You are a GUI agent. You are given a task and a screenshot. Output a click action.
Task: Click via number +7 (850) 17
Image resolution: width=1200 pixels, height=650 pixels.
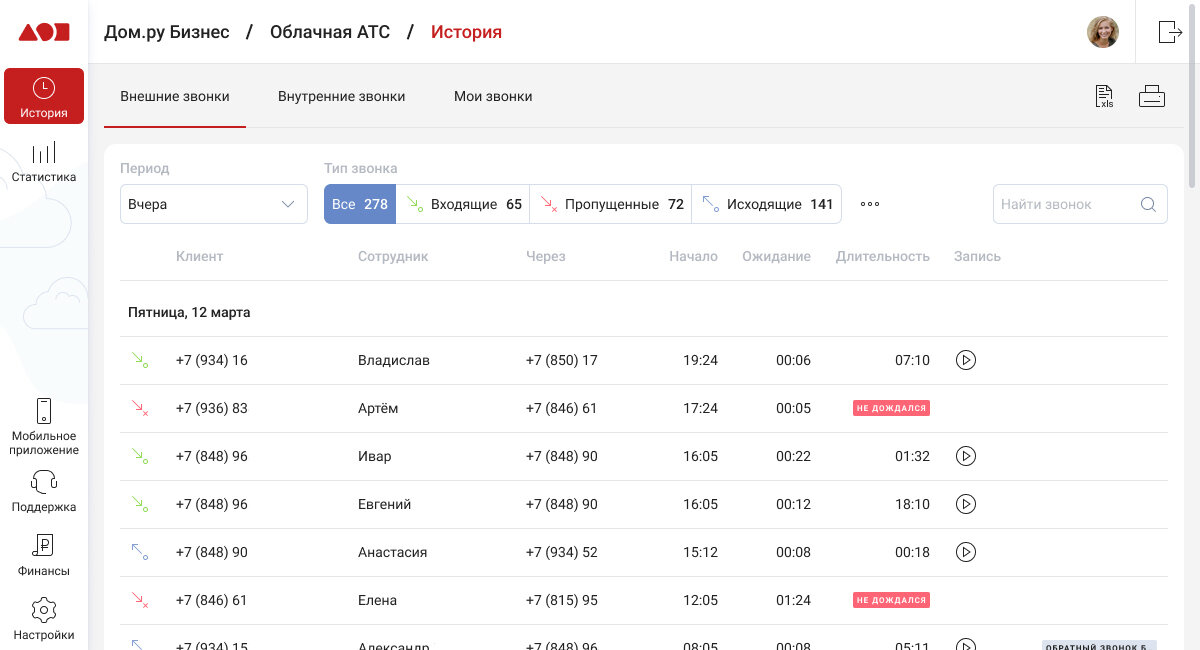coord(562,360)
